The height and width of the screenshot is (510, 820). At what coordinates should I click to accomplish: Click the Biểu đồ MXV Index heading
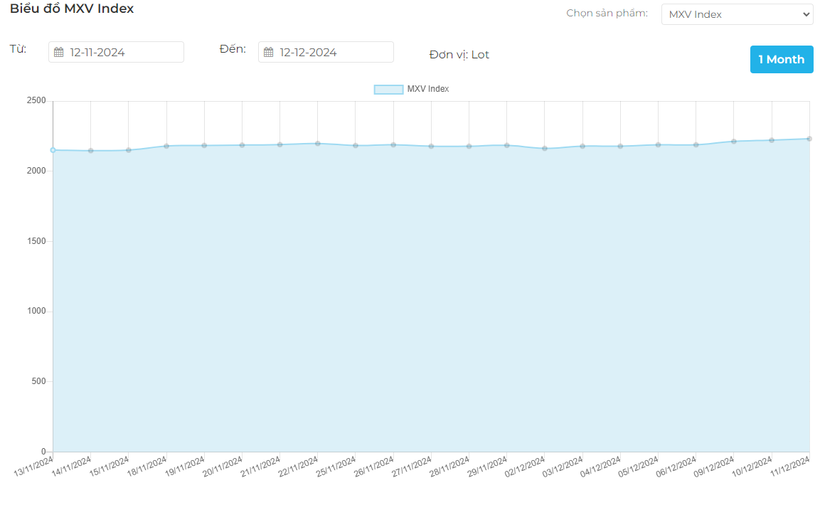point(72,9)
